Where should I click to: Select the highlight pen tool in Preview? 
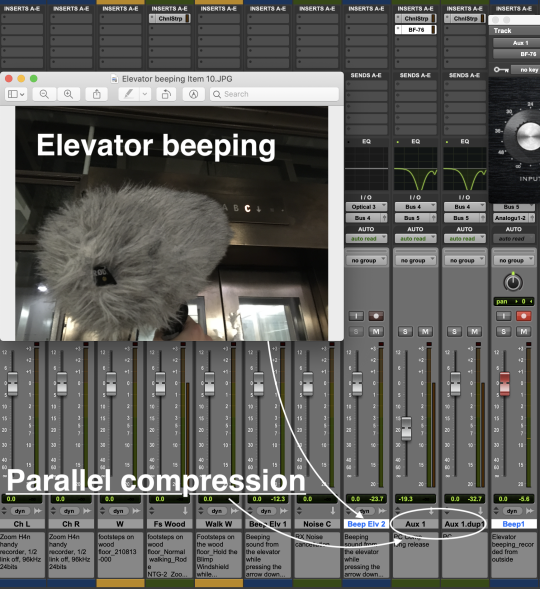(129, 94)
